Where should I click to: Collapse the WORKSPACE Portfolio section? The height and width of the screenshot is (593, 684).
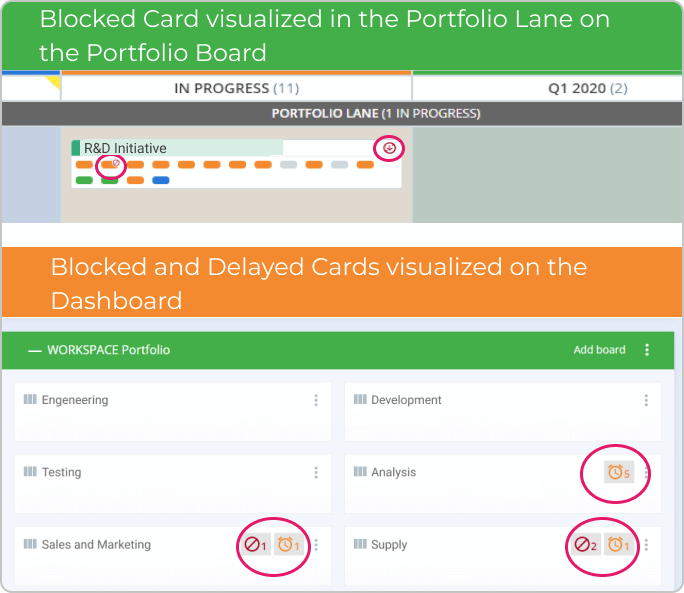coord(34,350)
